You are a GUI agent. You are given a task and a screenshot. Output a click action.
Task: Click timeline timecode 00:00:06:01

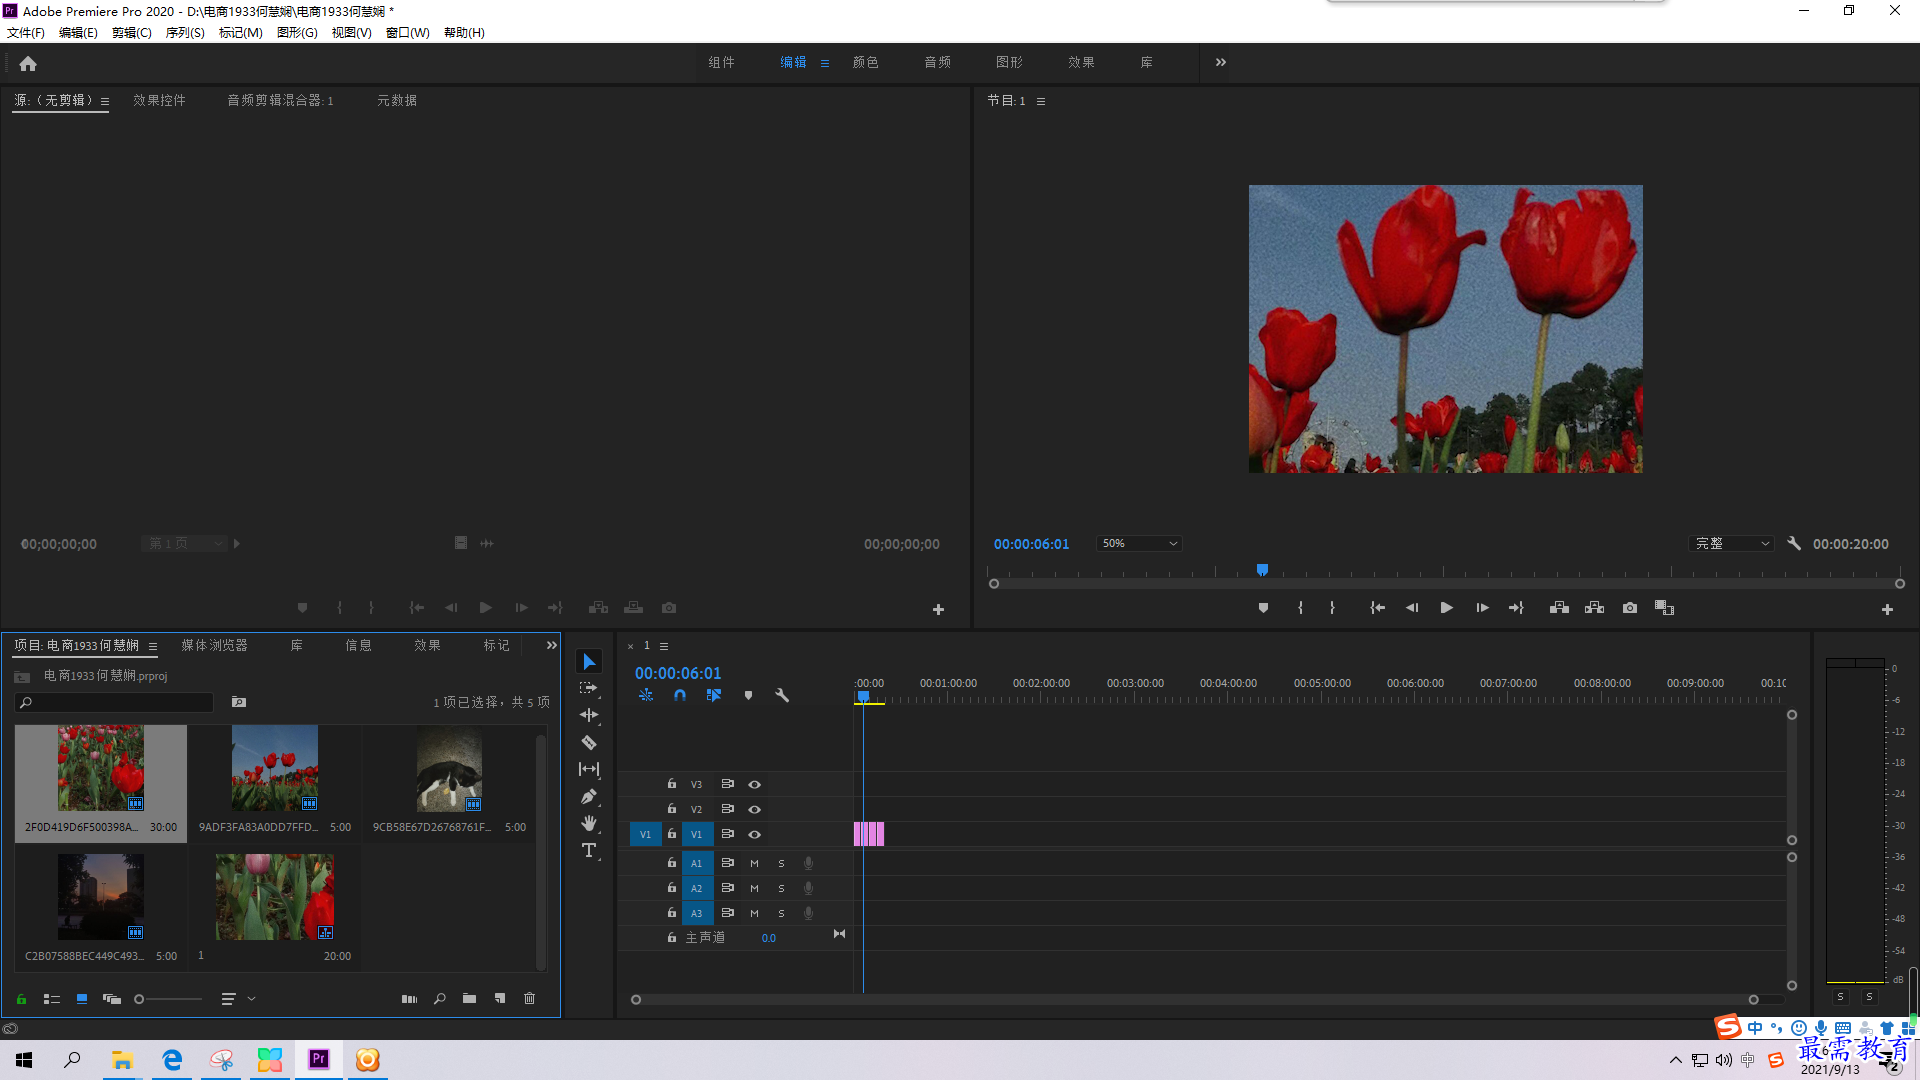677,673
